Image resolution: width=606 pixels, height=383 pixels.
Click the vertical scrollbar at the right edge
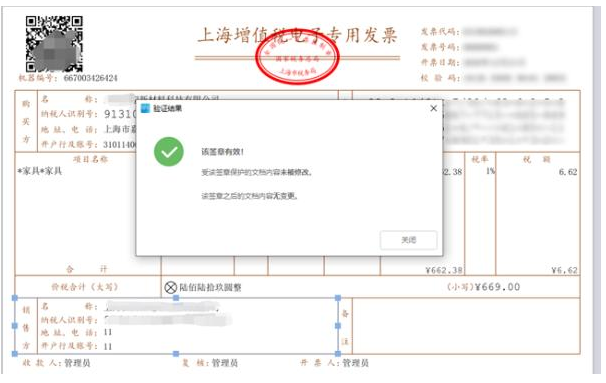coord(597,190)
